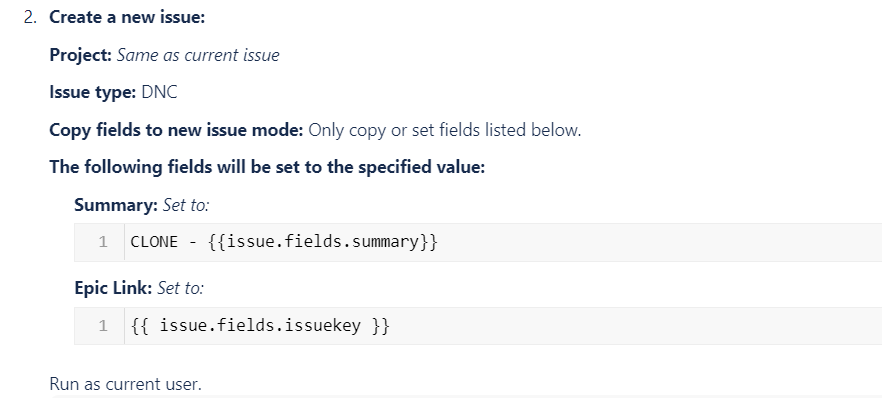Click the 'Create a new issue:' heading
Screen dimensions: 882x398
[x=127, y=17]
